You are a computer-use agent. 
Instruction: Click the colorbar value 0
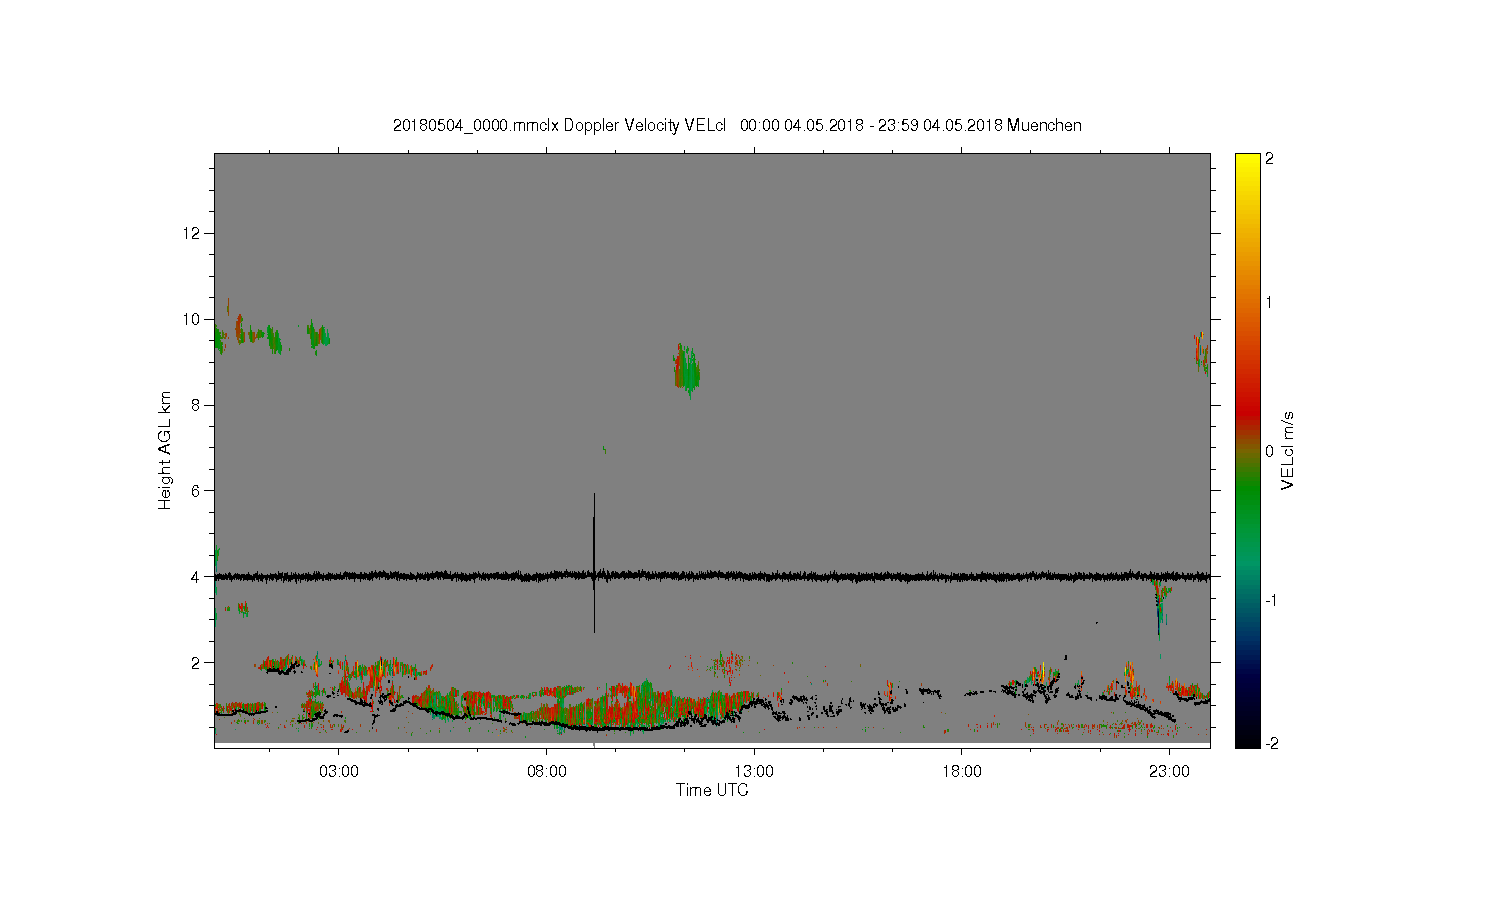pos(1270,451)
